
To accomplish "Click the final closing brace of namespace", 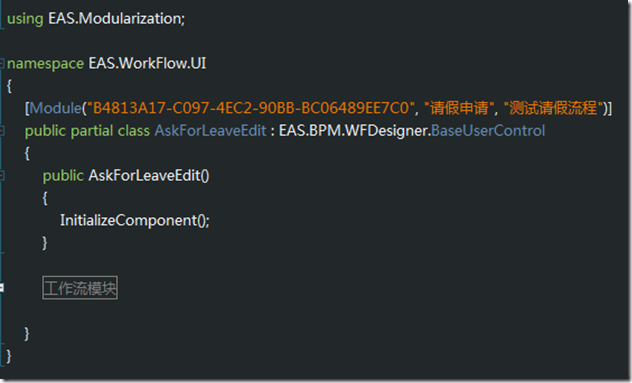I will coord(9,356).
